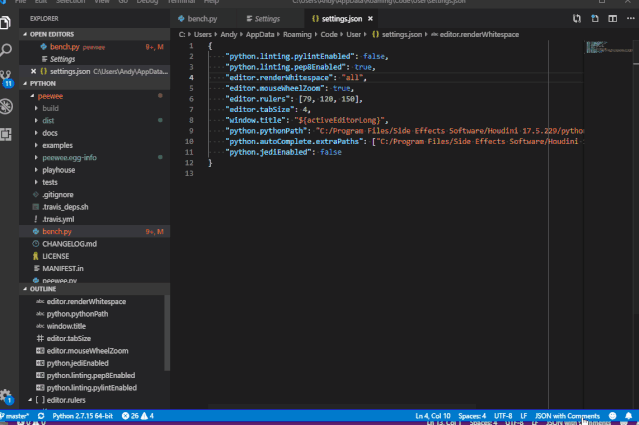This screenshot has width=639, height=425.
Task: Click Open Settings UI icon in editor toolbar
Action: pyautogui.click(x=595, y=18)
